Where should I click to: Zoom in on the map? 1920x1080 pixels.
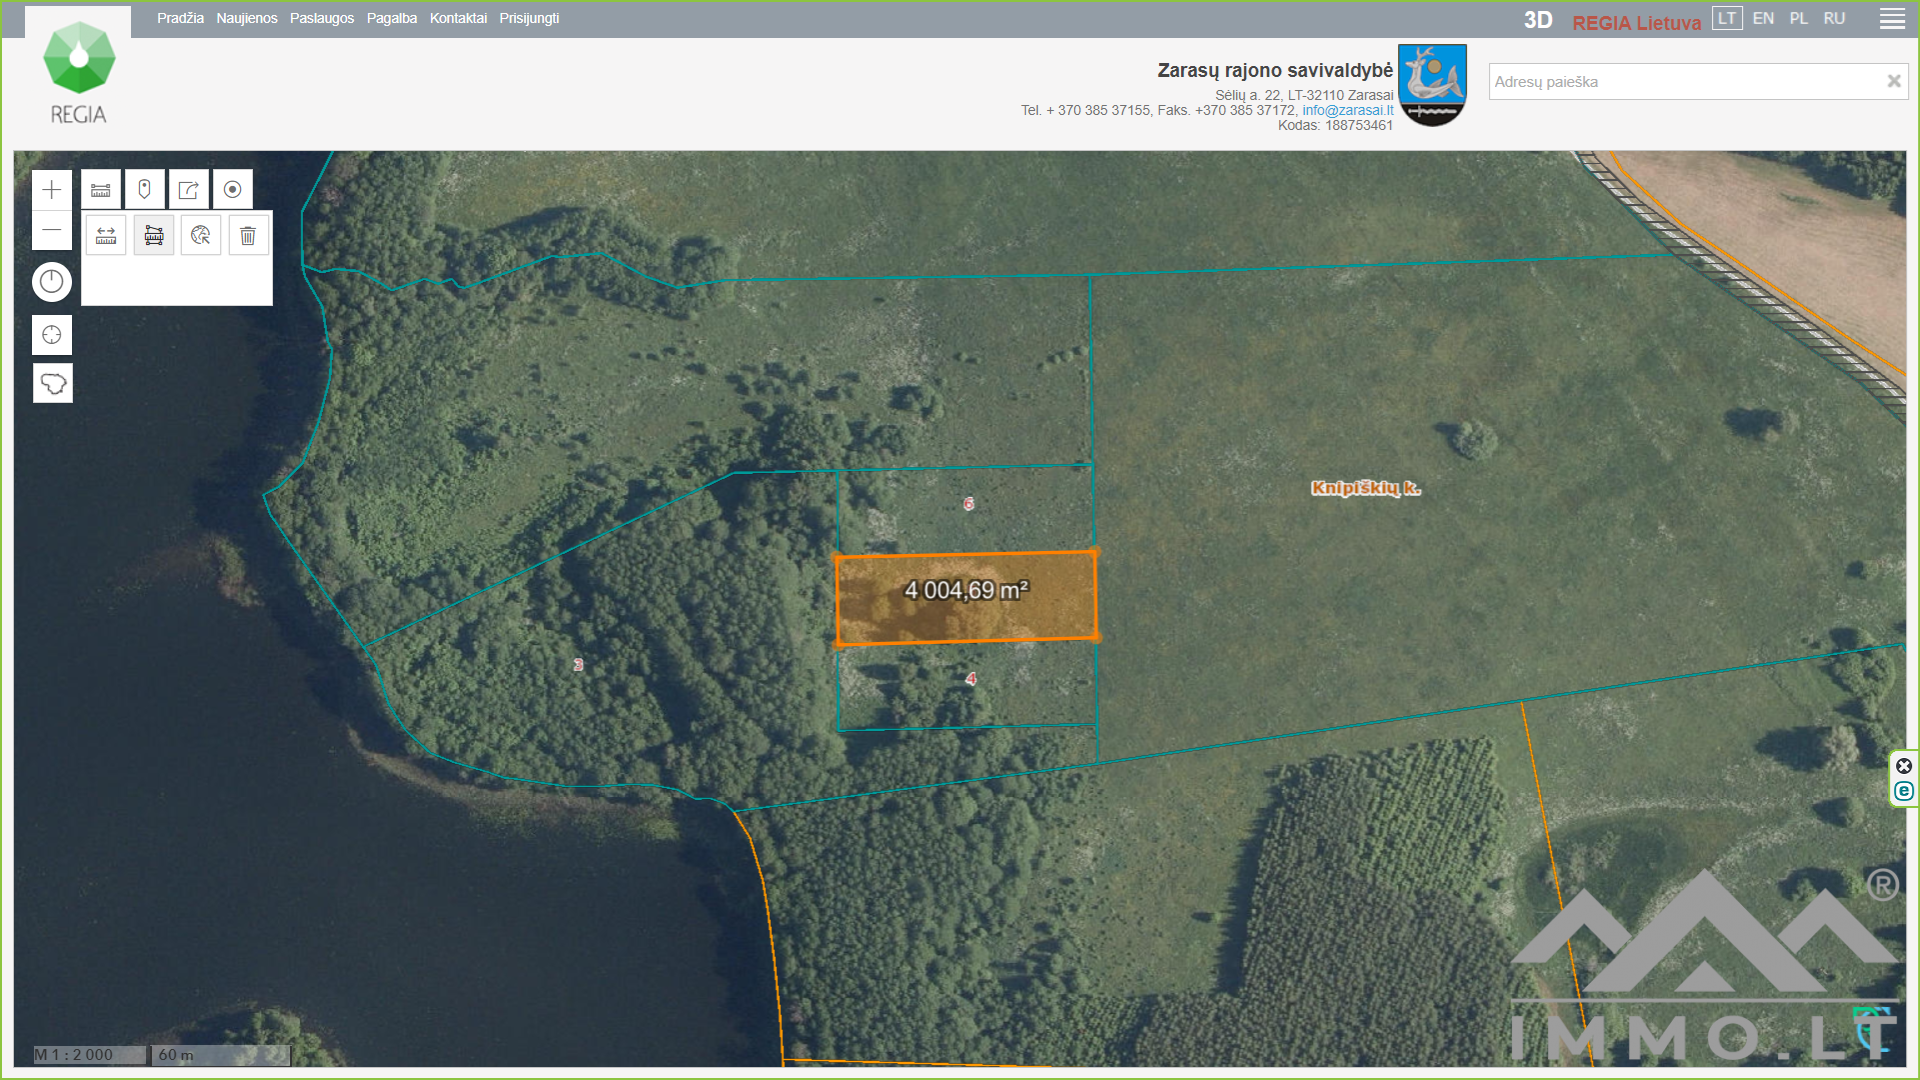click(x=52, y=190)
